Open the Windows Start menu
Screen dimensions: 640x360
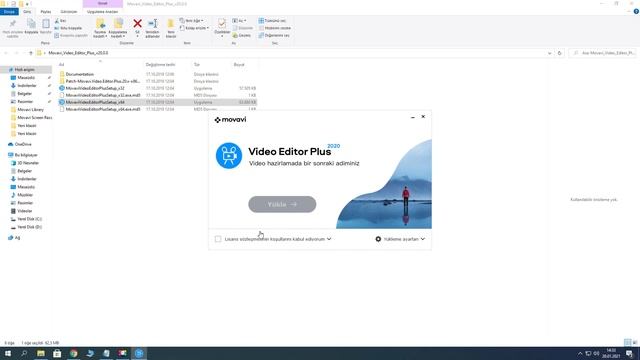(x=8, y=353)
